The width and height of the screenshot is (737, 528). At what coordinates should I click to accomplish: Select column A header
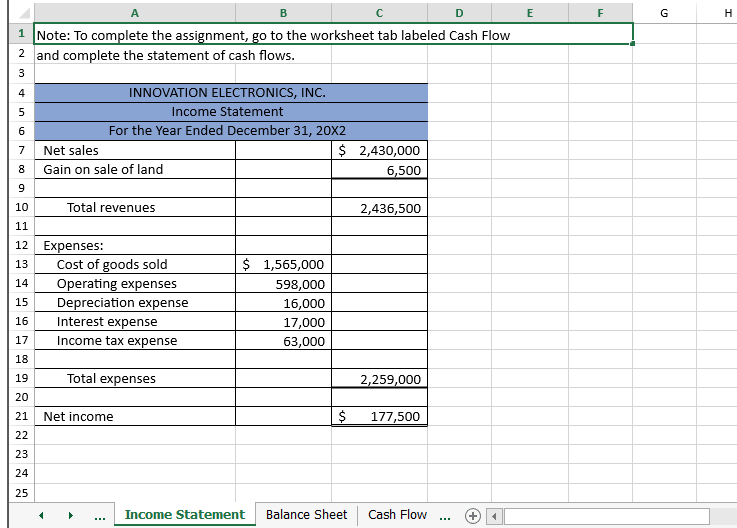point(135,13)
